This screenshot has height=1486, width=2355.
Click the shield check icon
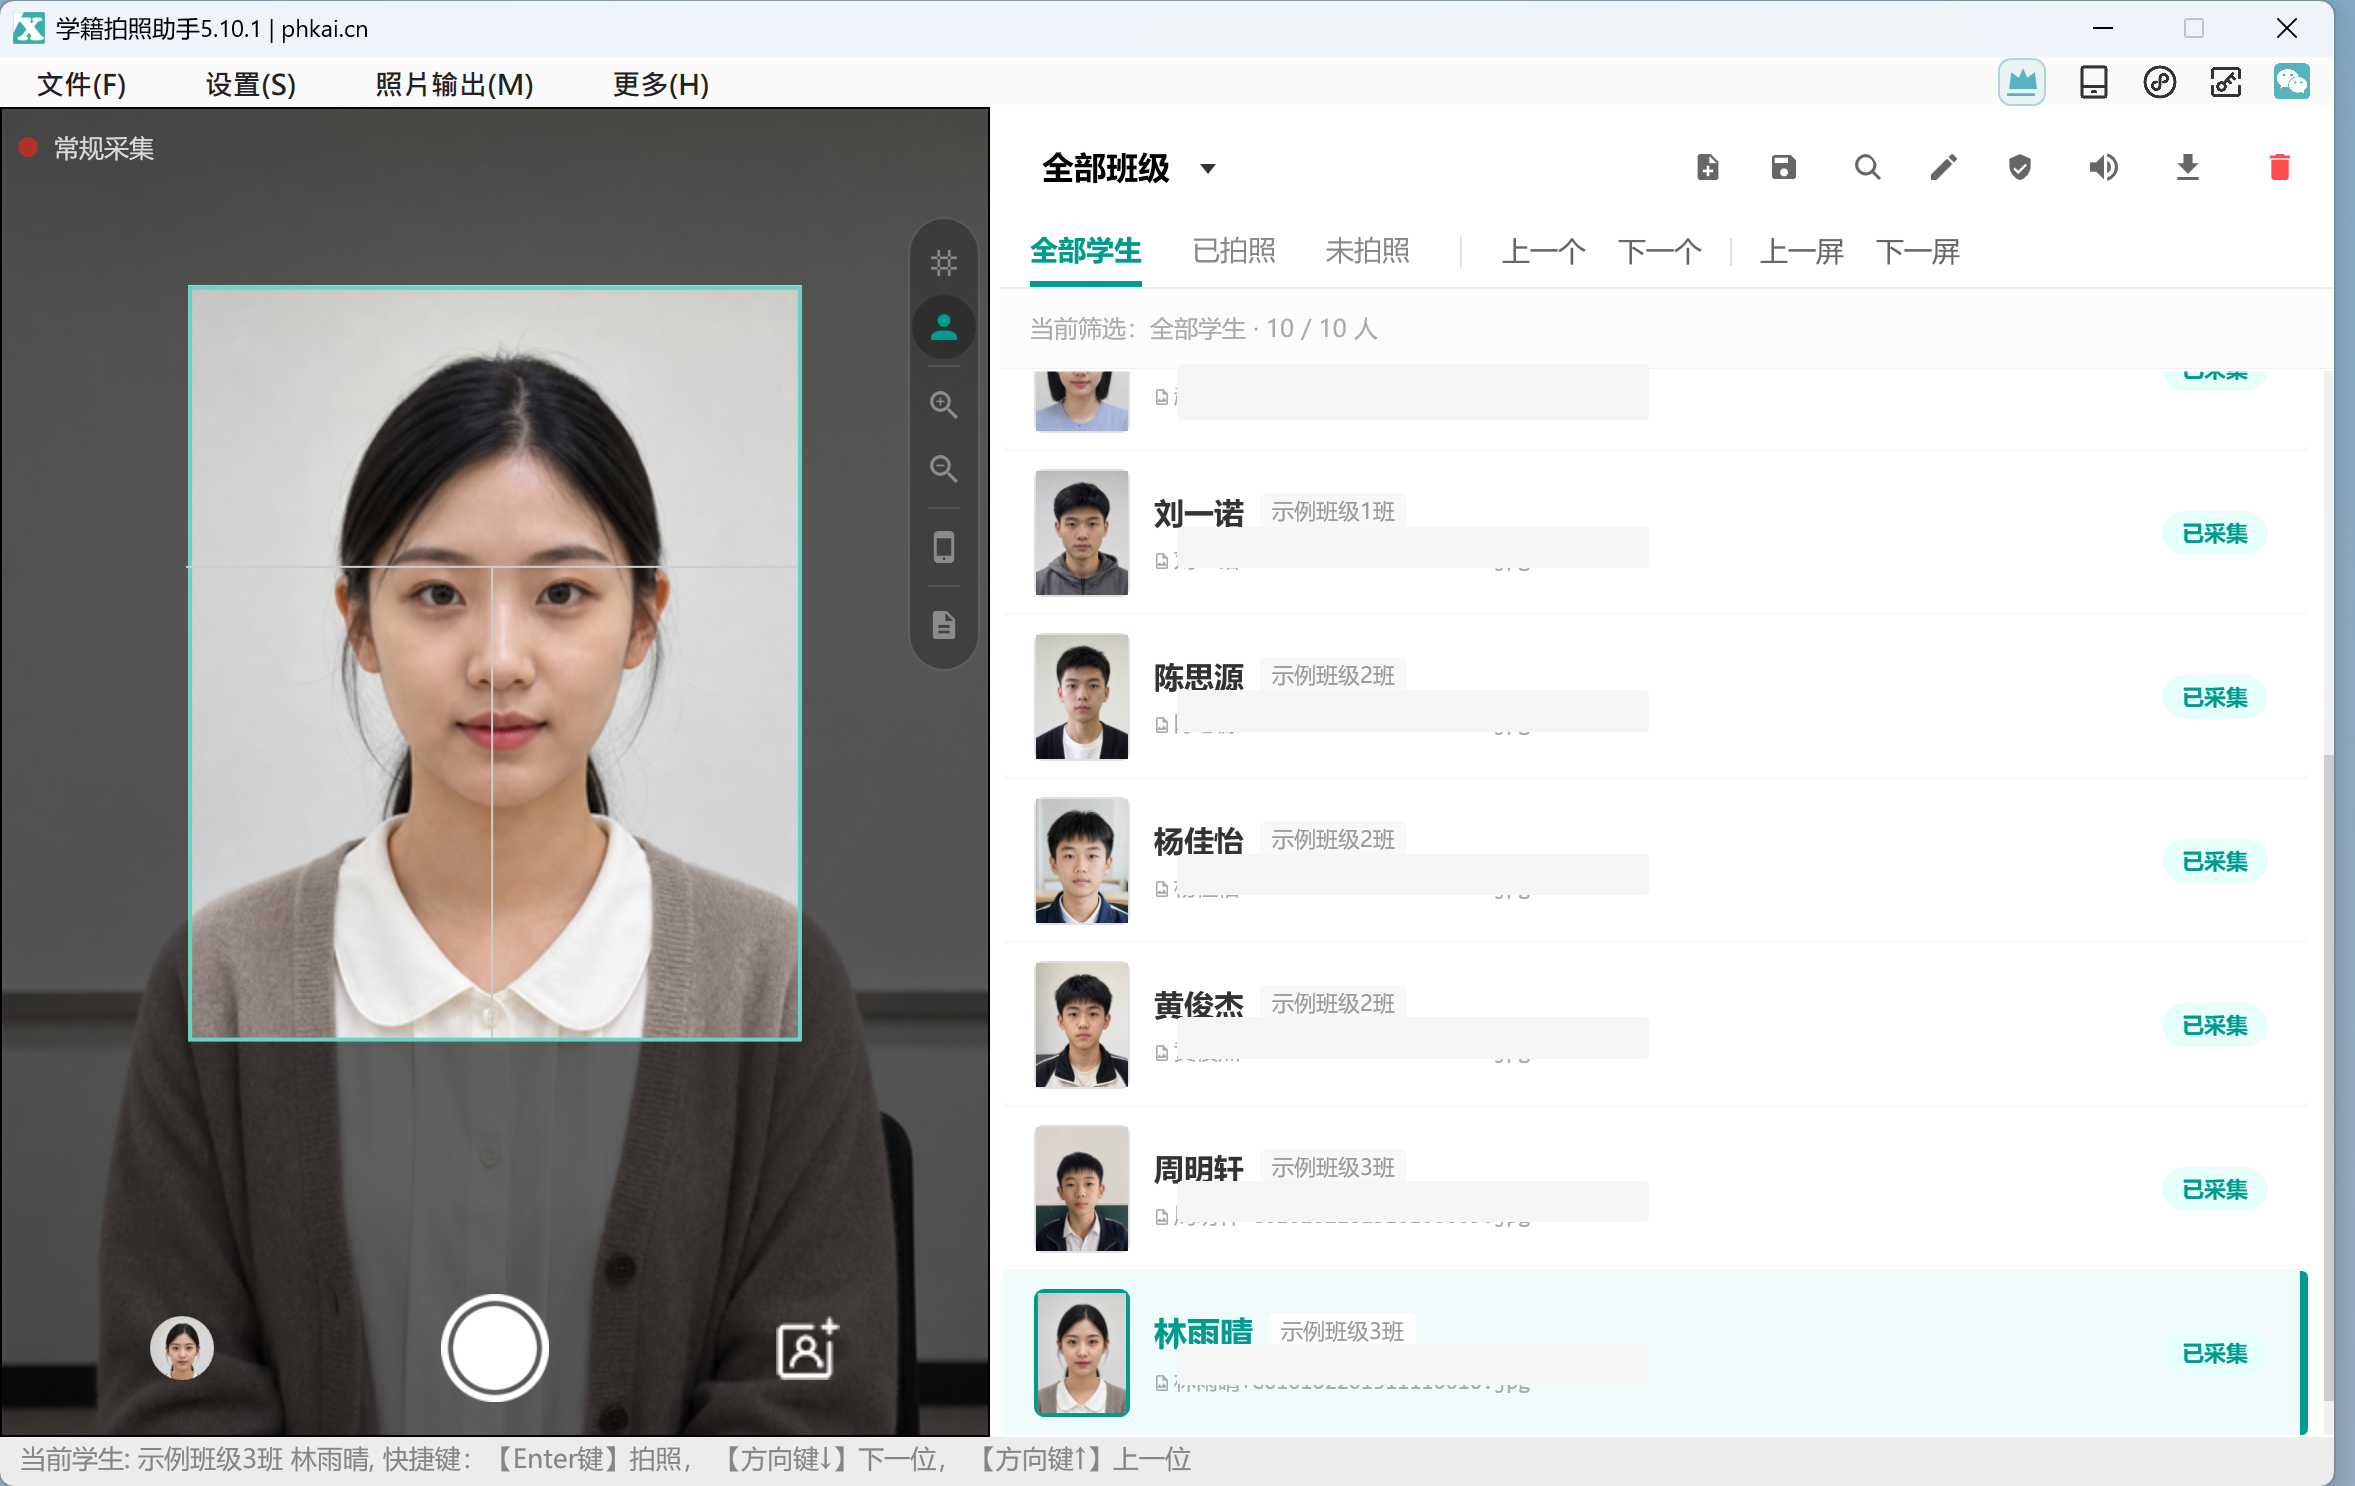pyautogui.click(x=2020, y=167)
